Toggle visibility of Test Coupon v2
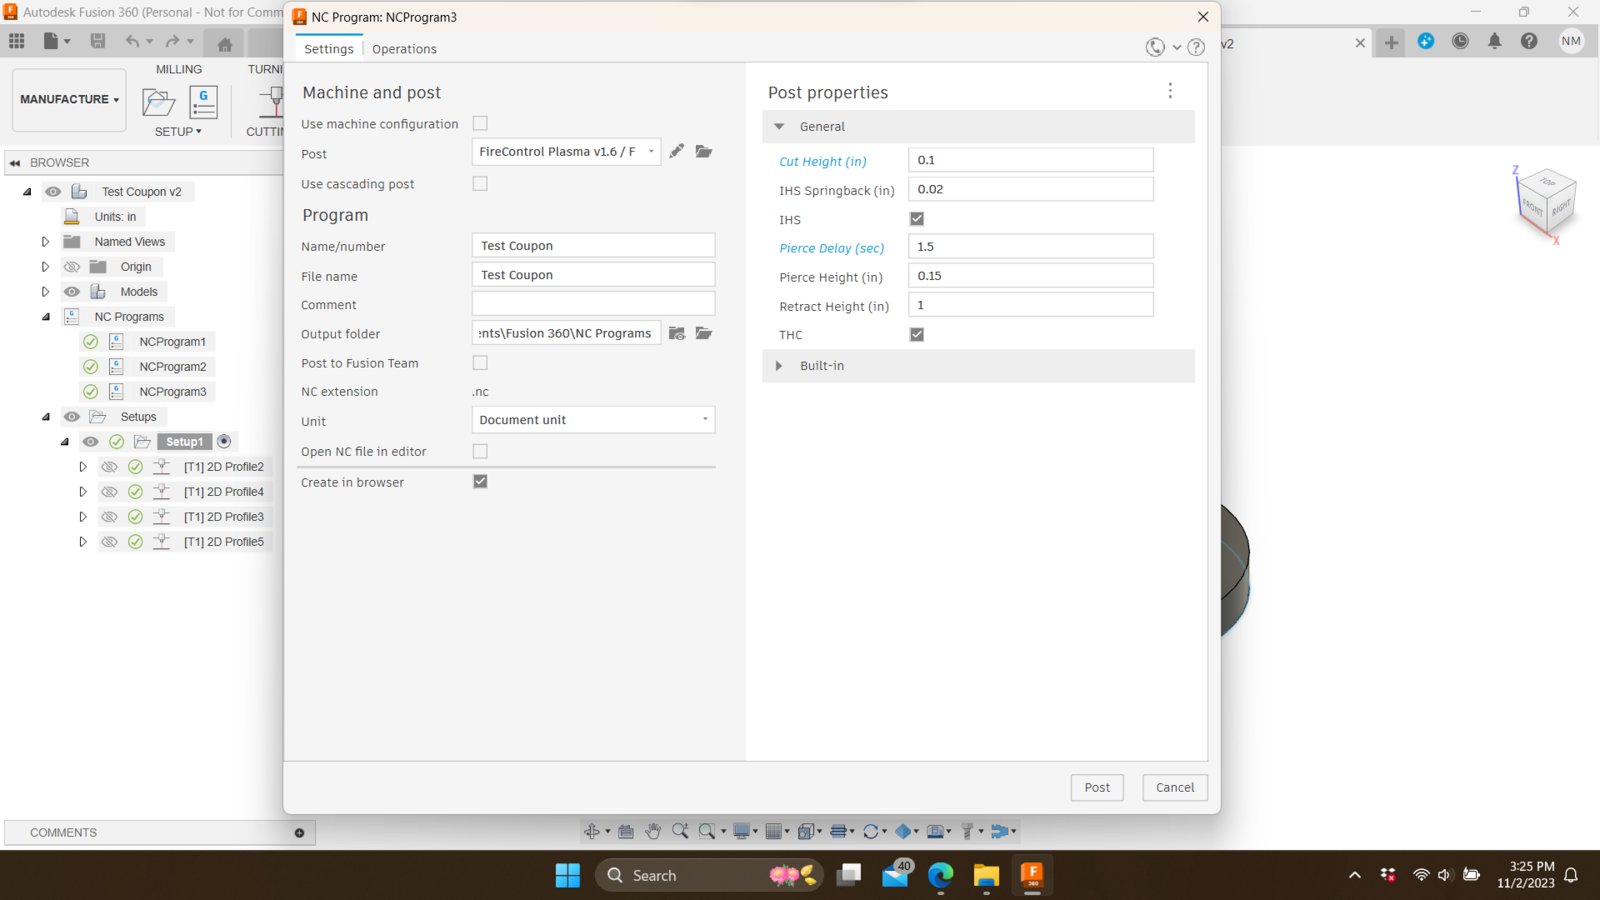 point(53,191)
